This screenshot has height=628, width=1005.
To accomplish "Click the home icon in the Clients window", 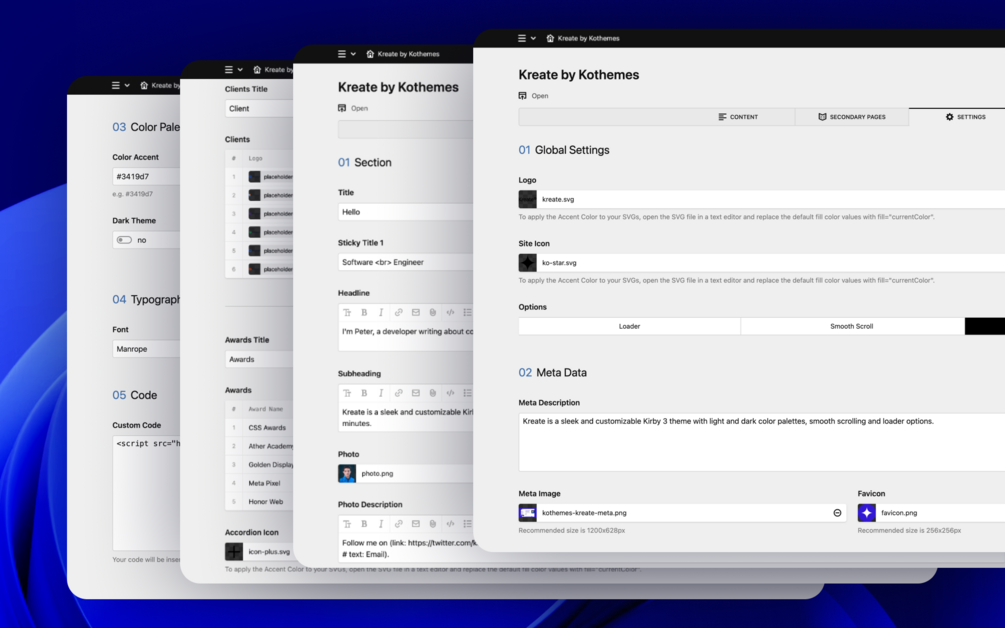I will [257, 69].
